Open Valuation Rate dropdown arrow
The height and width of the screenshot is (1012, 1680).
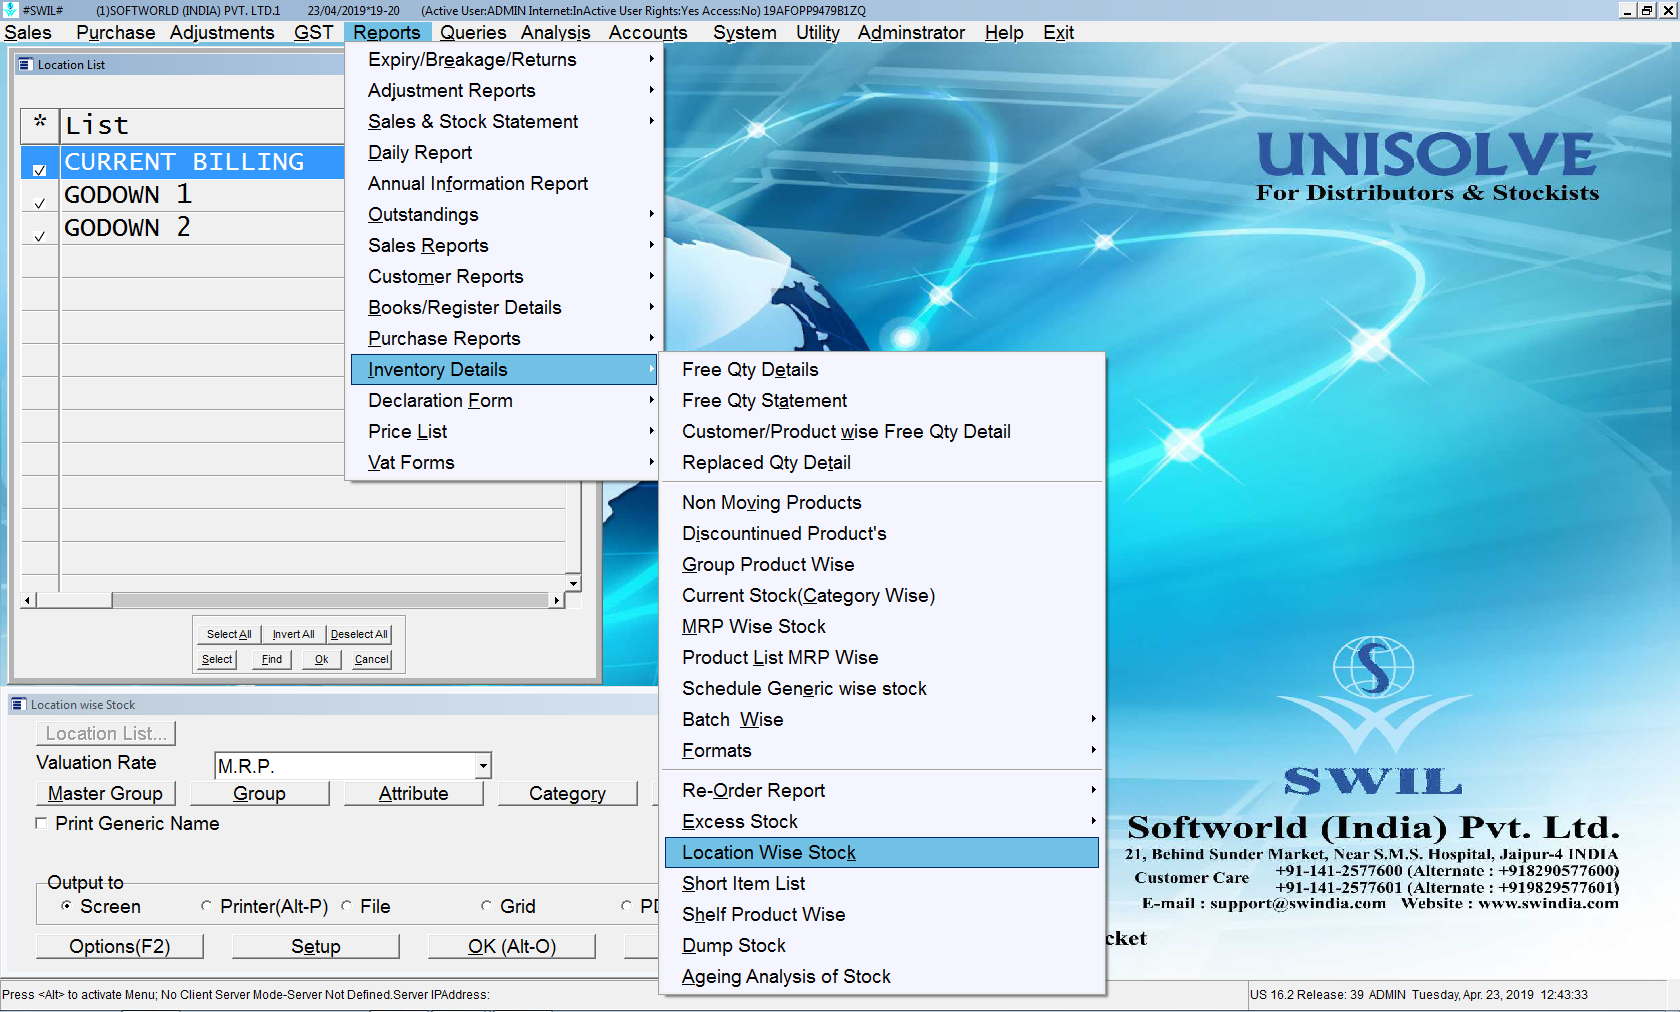(483, 766)
